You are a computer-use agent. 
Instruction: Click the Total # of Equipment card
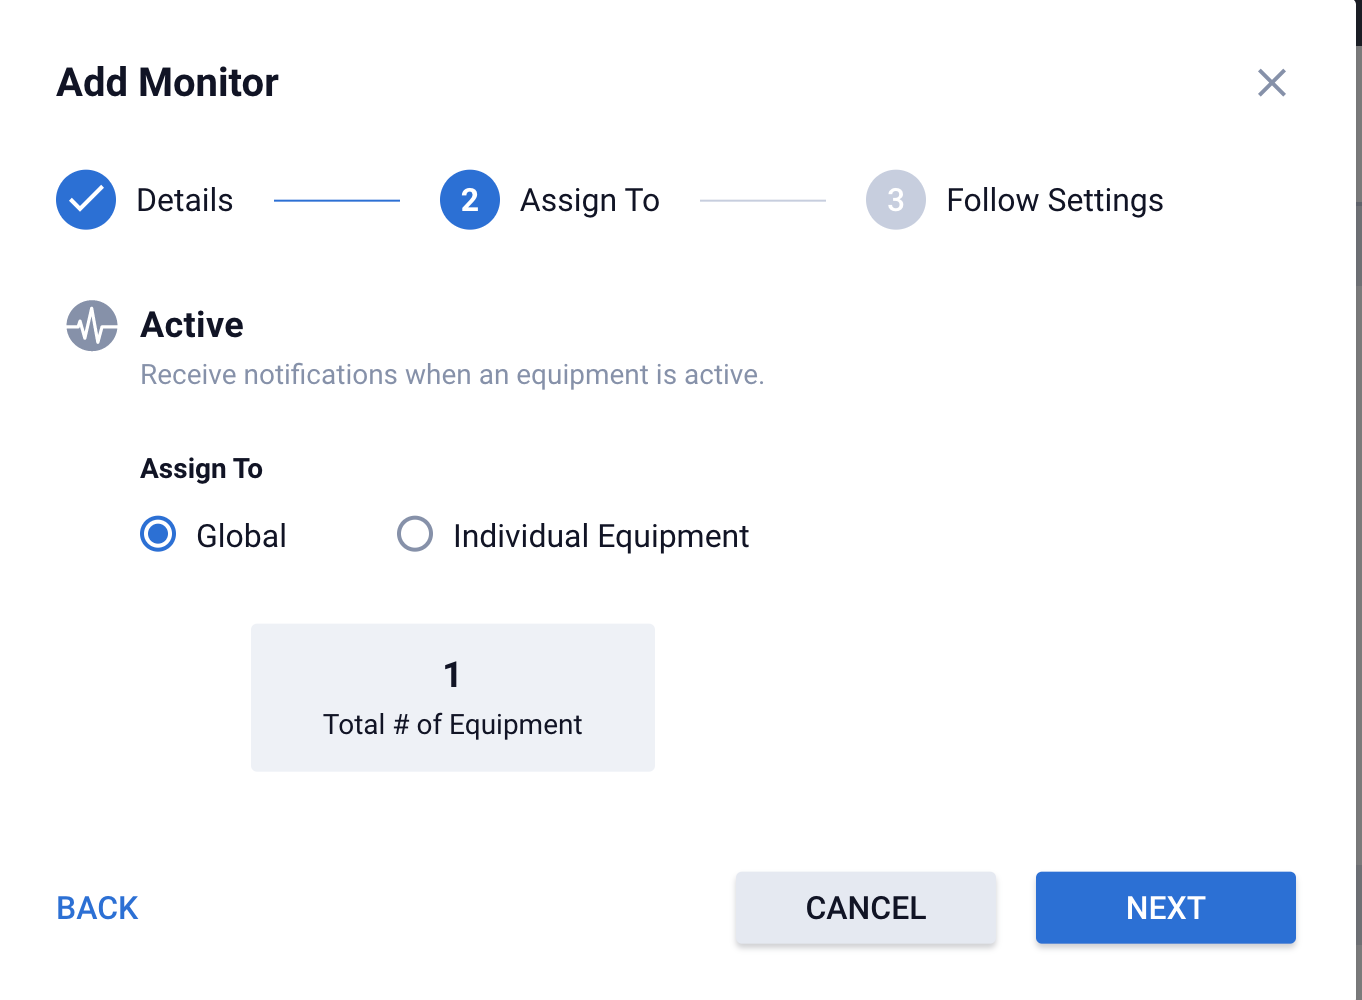click(x=452, y=698)
